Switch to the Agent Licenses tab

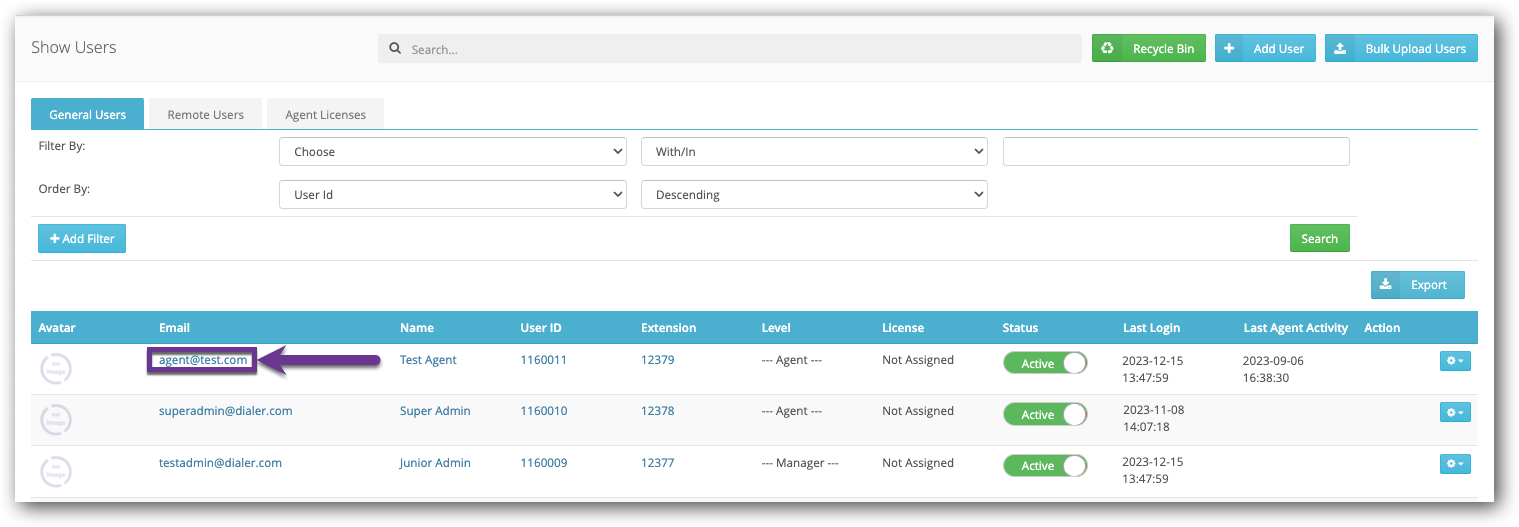(x=325, y=114)
